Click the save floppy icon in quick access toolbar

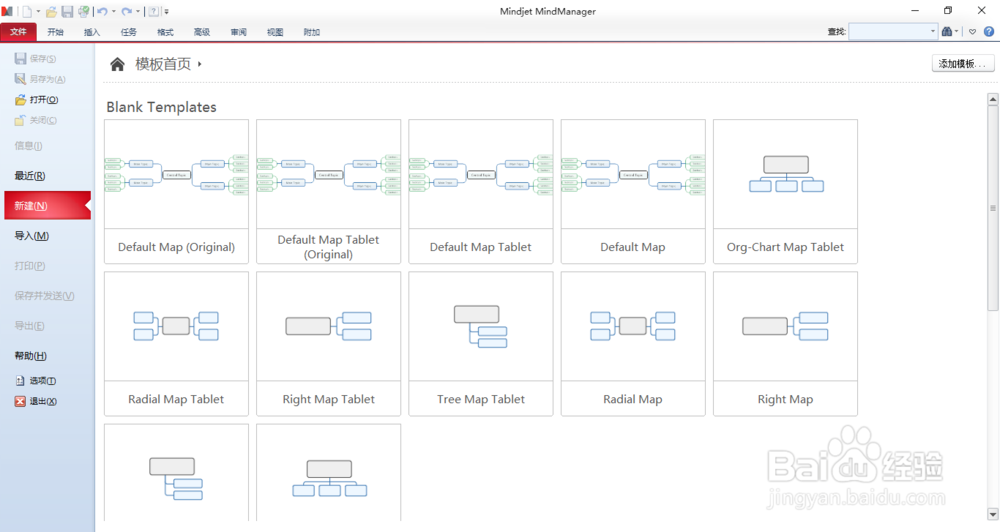[x=67, y=11]
